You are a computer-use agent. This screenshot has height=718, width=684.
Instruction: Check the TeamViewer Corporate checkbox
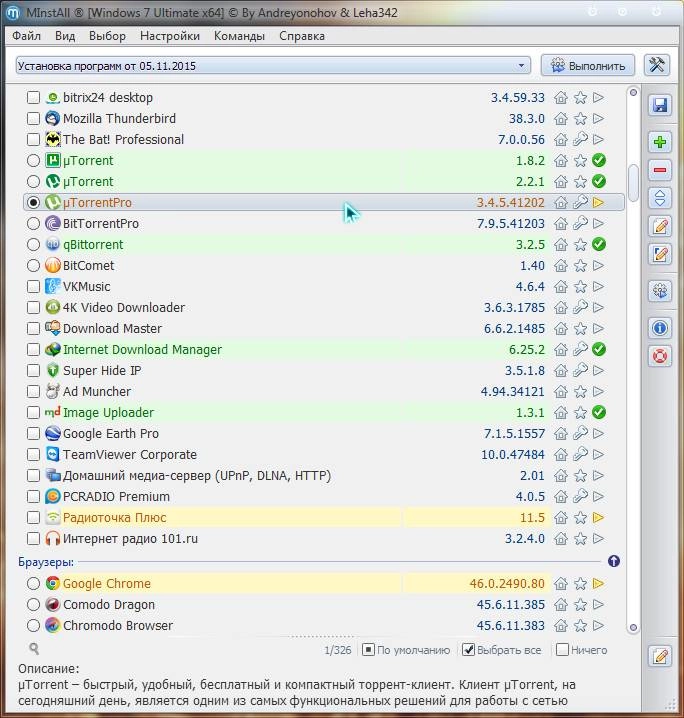(33, 455)
